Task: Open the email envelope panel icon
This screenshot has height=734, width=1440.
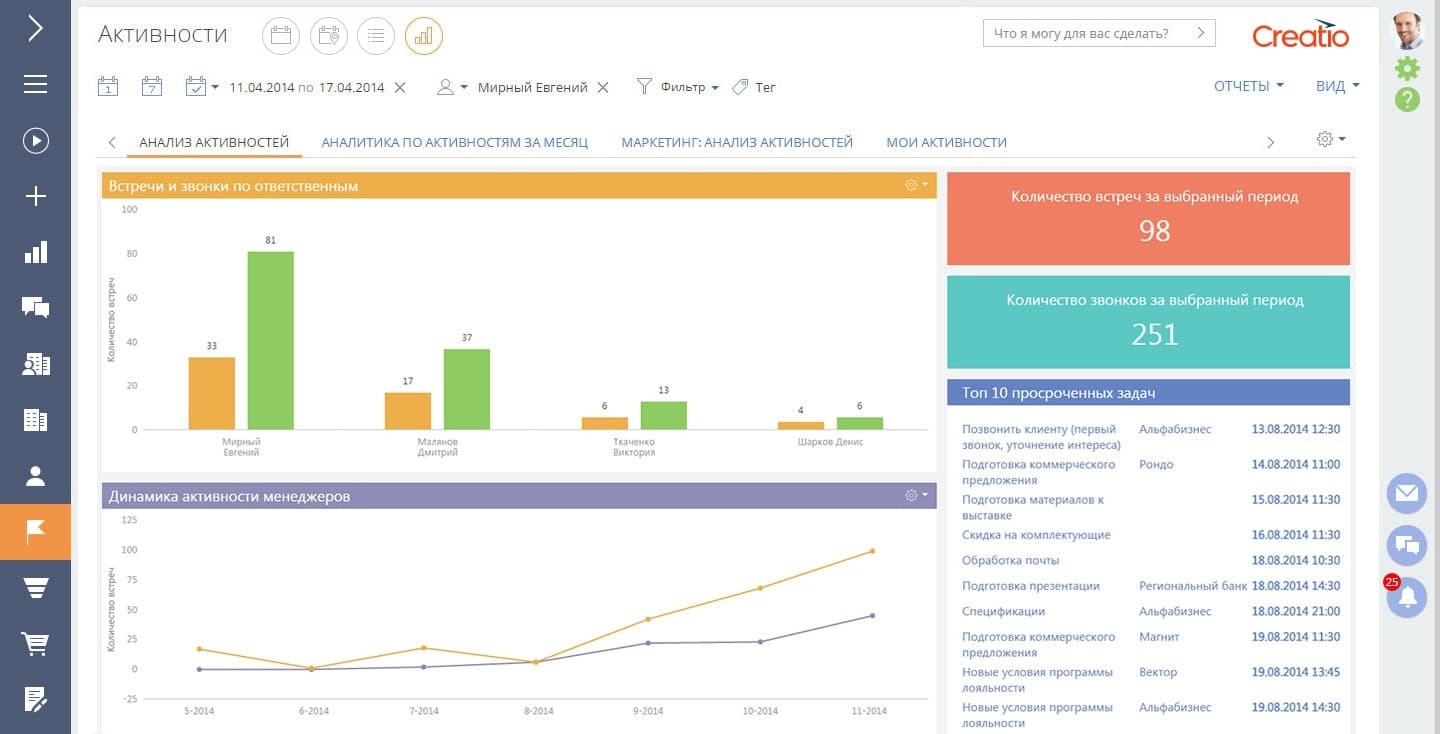Action: [1407, 493]
